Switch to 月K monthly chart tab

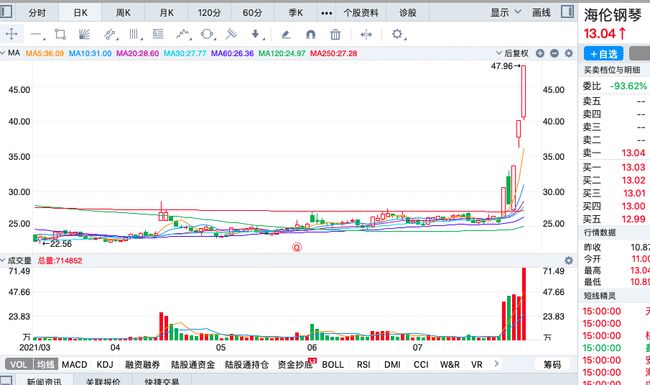coord(166,13)
